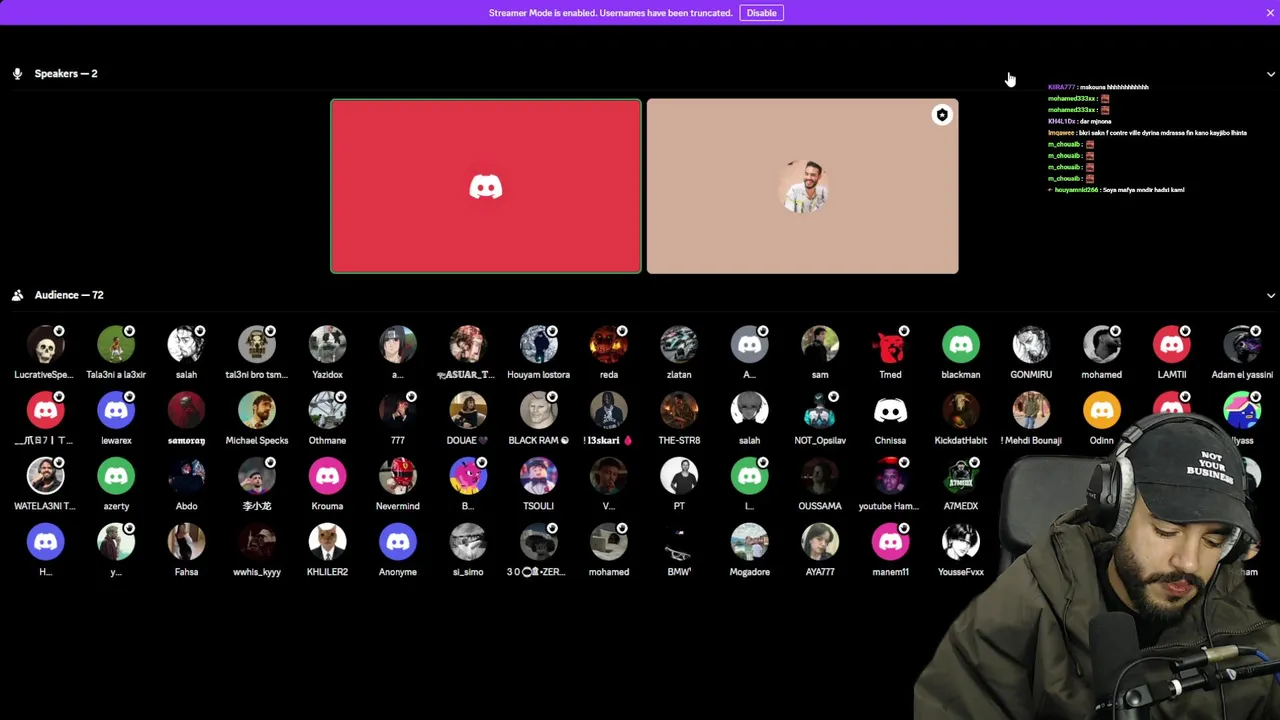The width and height of the screenshot is (1280, 720).
Task: Open LAMTII red Discord avatar
Action: [x=1172, y=345]
